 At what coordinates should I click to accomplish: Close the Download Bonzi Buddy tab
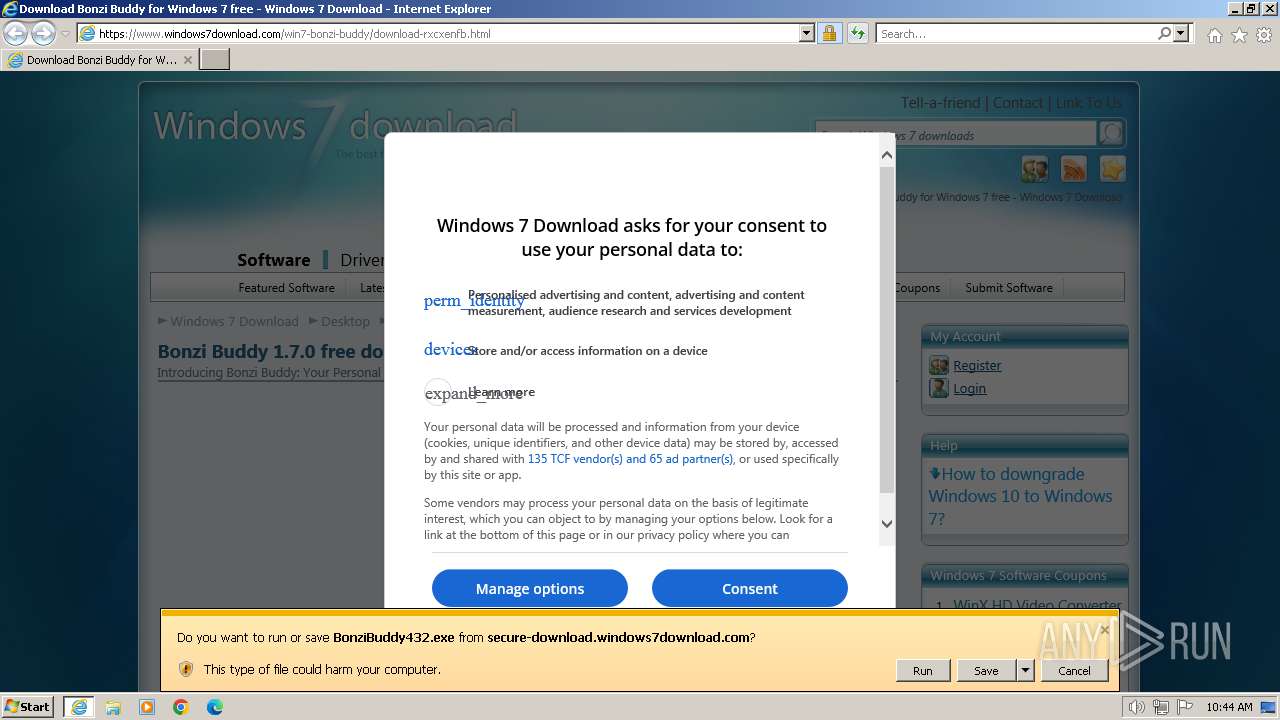[x=188, y=60]
